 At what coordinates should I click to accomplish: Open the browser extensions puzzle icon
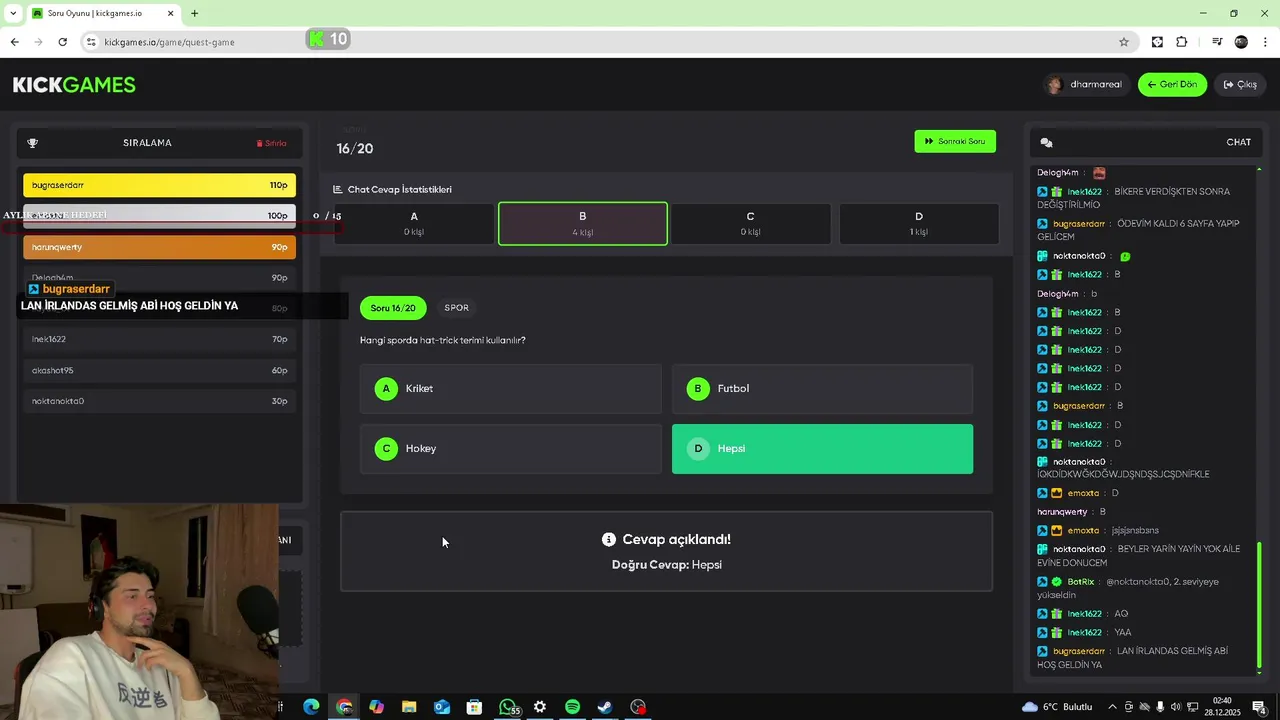pyautogui.click(x=1181, y=42)
